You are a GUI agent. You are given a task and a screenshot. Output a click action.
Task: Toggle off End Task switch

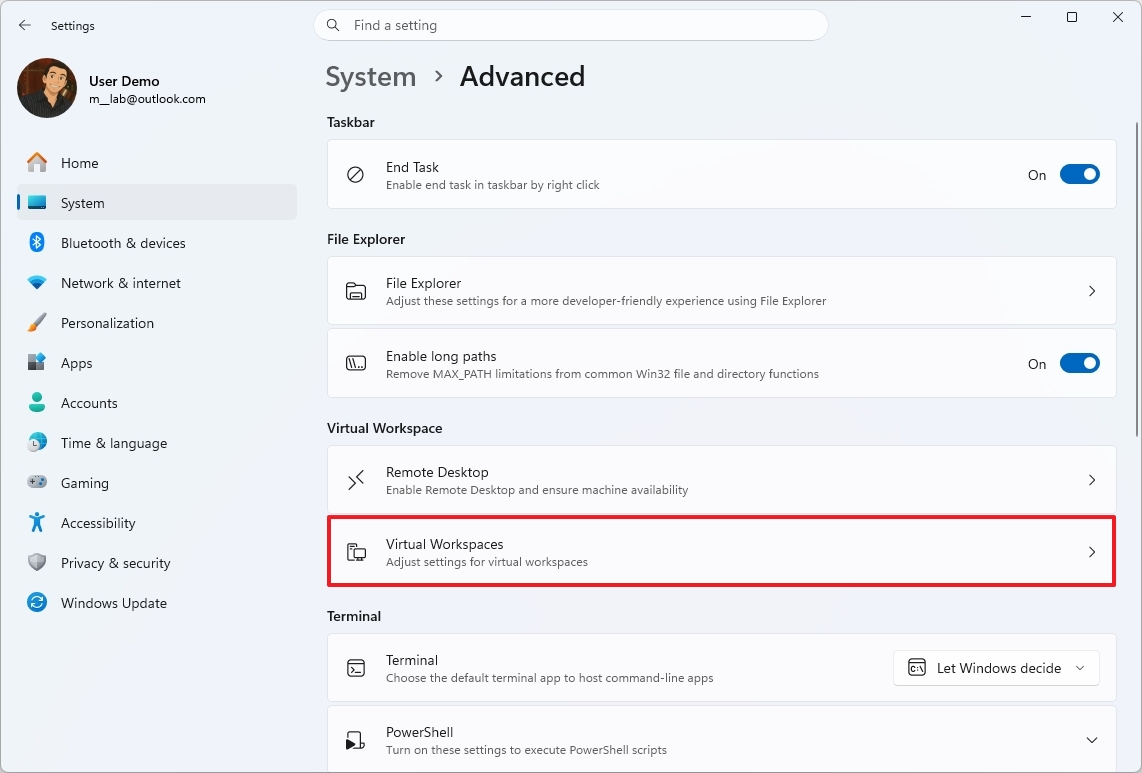pos(1080,174)
